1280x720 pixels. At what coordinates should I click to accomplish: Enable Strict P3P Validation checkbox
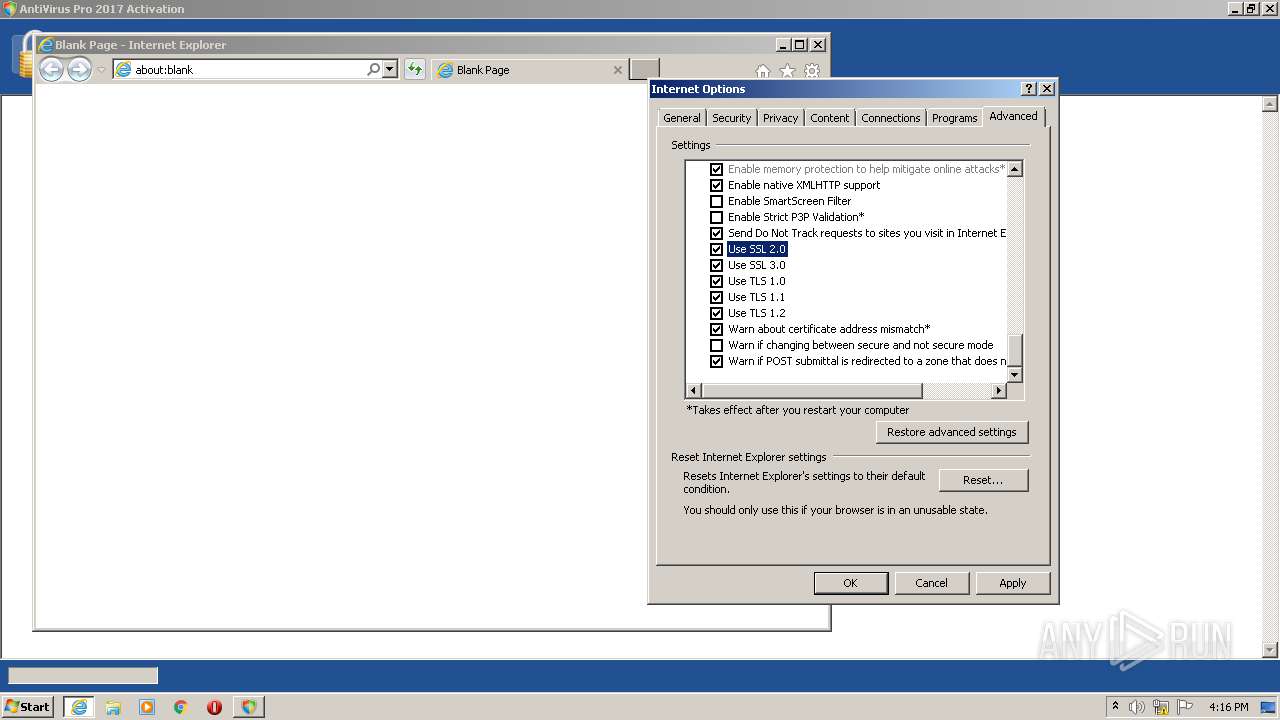(x=716, y=217)
